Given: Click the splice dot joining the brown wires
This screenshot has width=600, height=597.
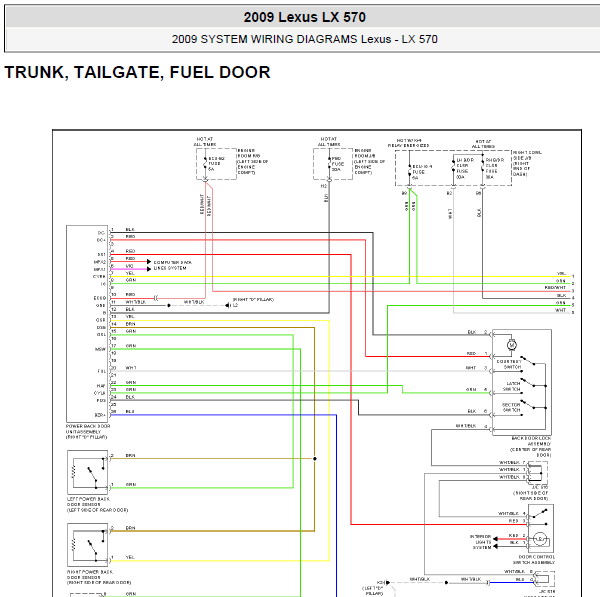Looking at the screenshot, I should pyautogui.click(x=315, y=458).
